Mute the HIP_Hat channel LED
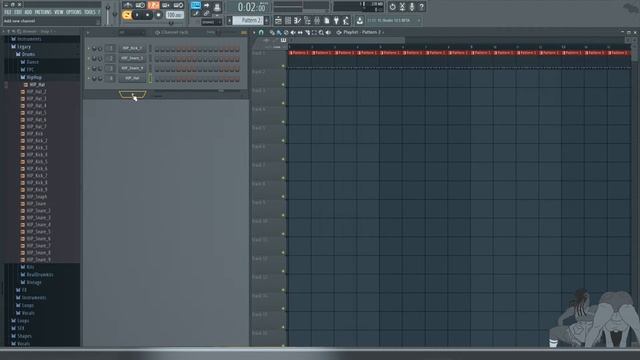The image size is (640, 360). [89, 78]
